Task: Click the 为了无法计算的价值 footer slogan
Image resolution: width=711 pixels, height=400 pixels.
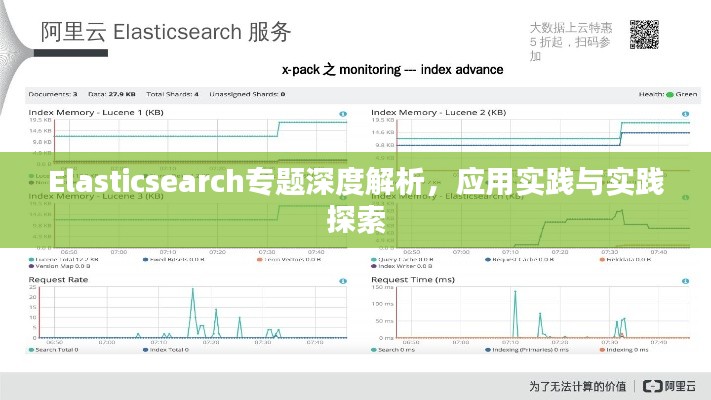Action: (x=577, y=386)
